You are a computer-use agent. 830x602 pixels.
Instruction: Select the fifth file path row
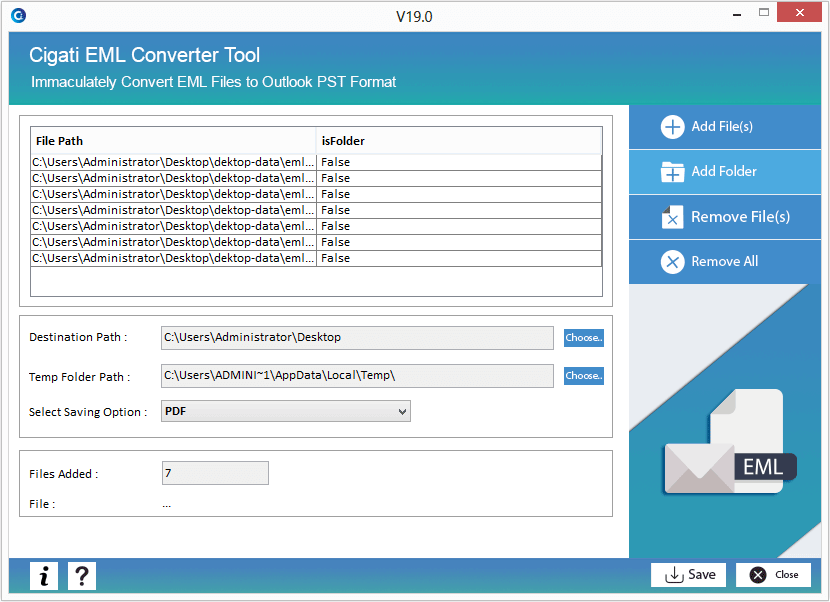pos(316,226)
